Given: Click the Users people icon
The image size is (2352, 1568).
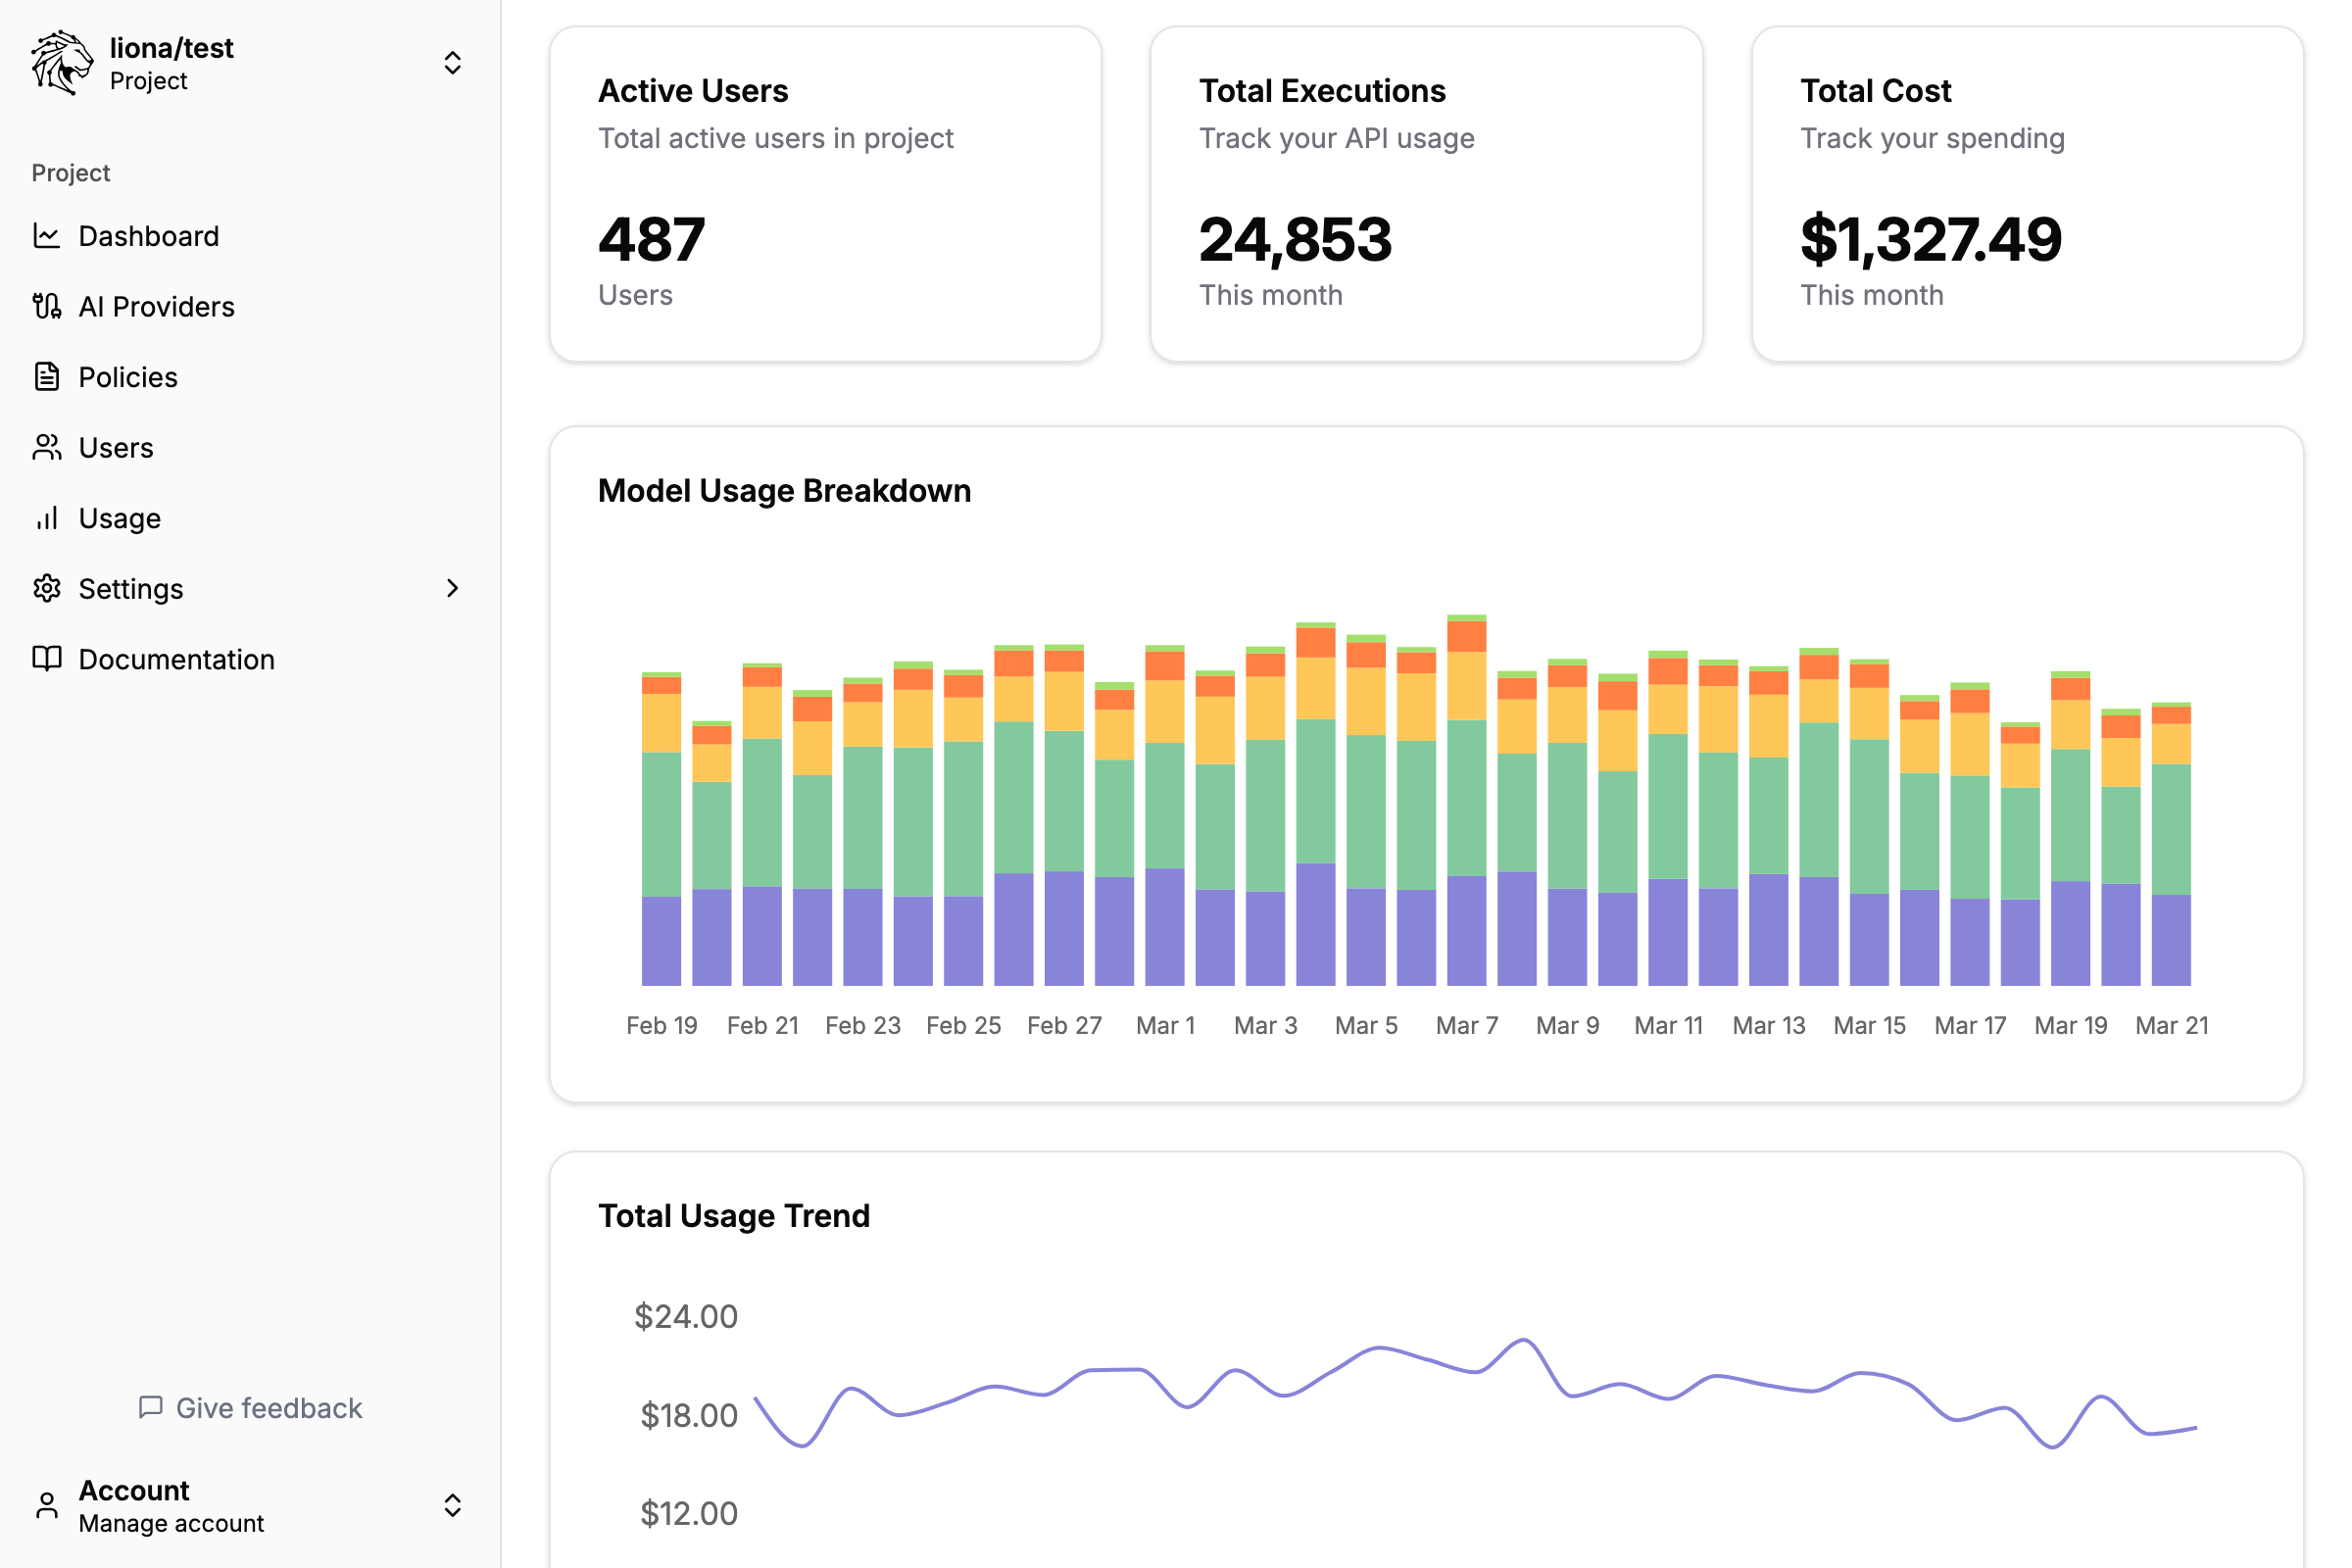Looking at the screenshot, I should [47, 447].
